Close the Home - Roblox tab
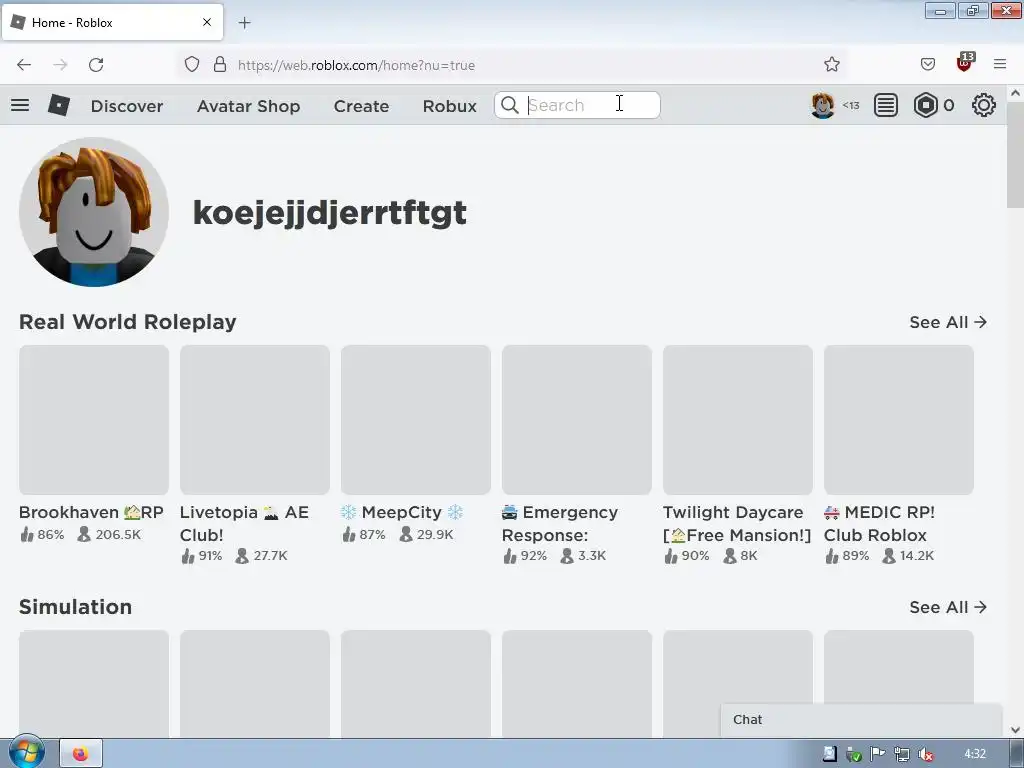This screenshot has height=768, width=1024. pyautogui.click(x=207, y=22)
